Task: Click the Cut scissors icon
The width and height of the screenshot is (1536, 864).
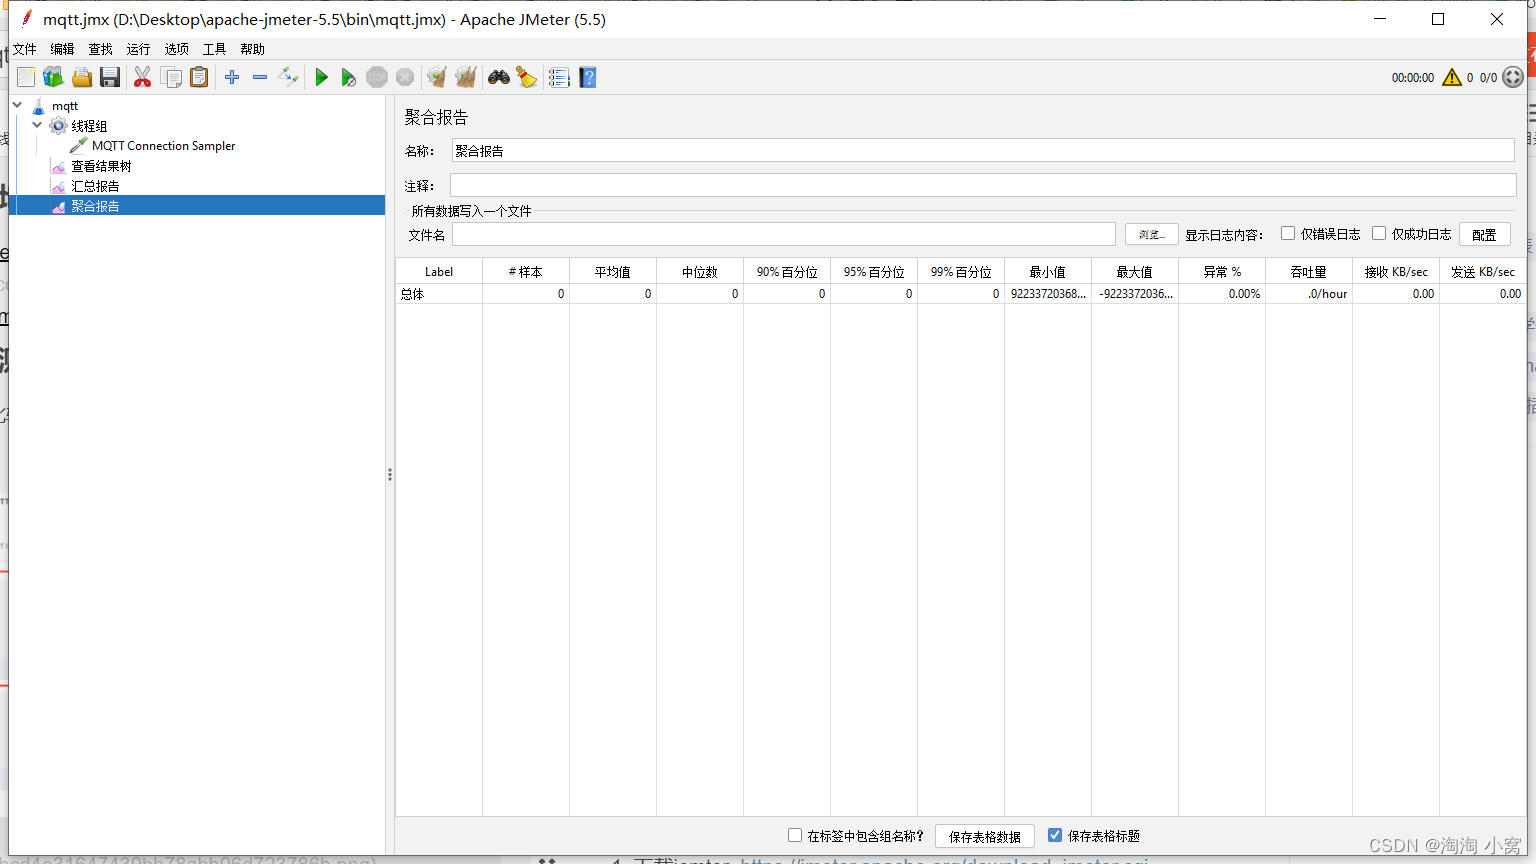Action: (142, 77)
